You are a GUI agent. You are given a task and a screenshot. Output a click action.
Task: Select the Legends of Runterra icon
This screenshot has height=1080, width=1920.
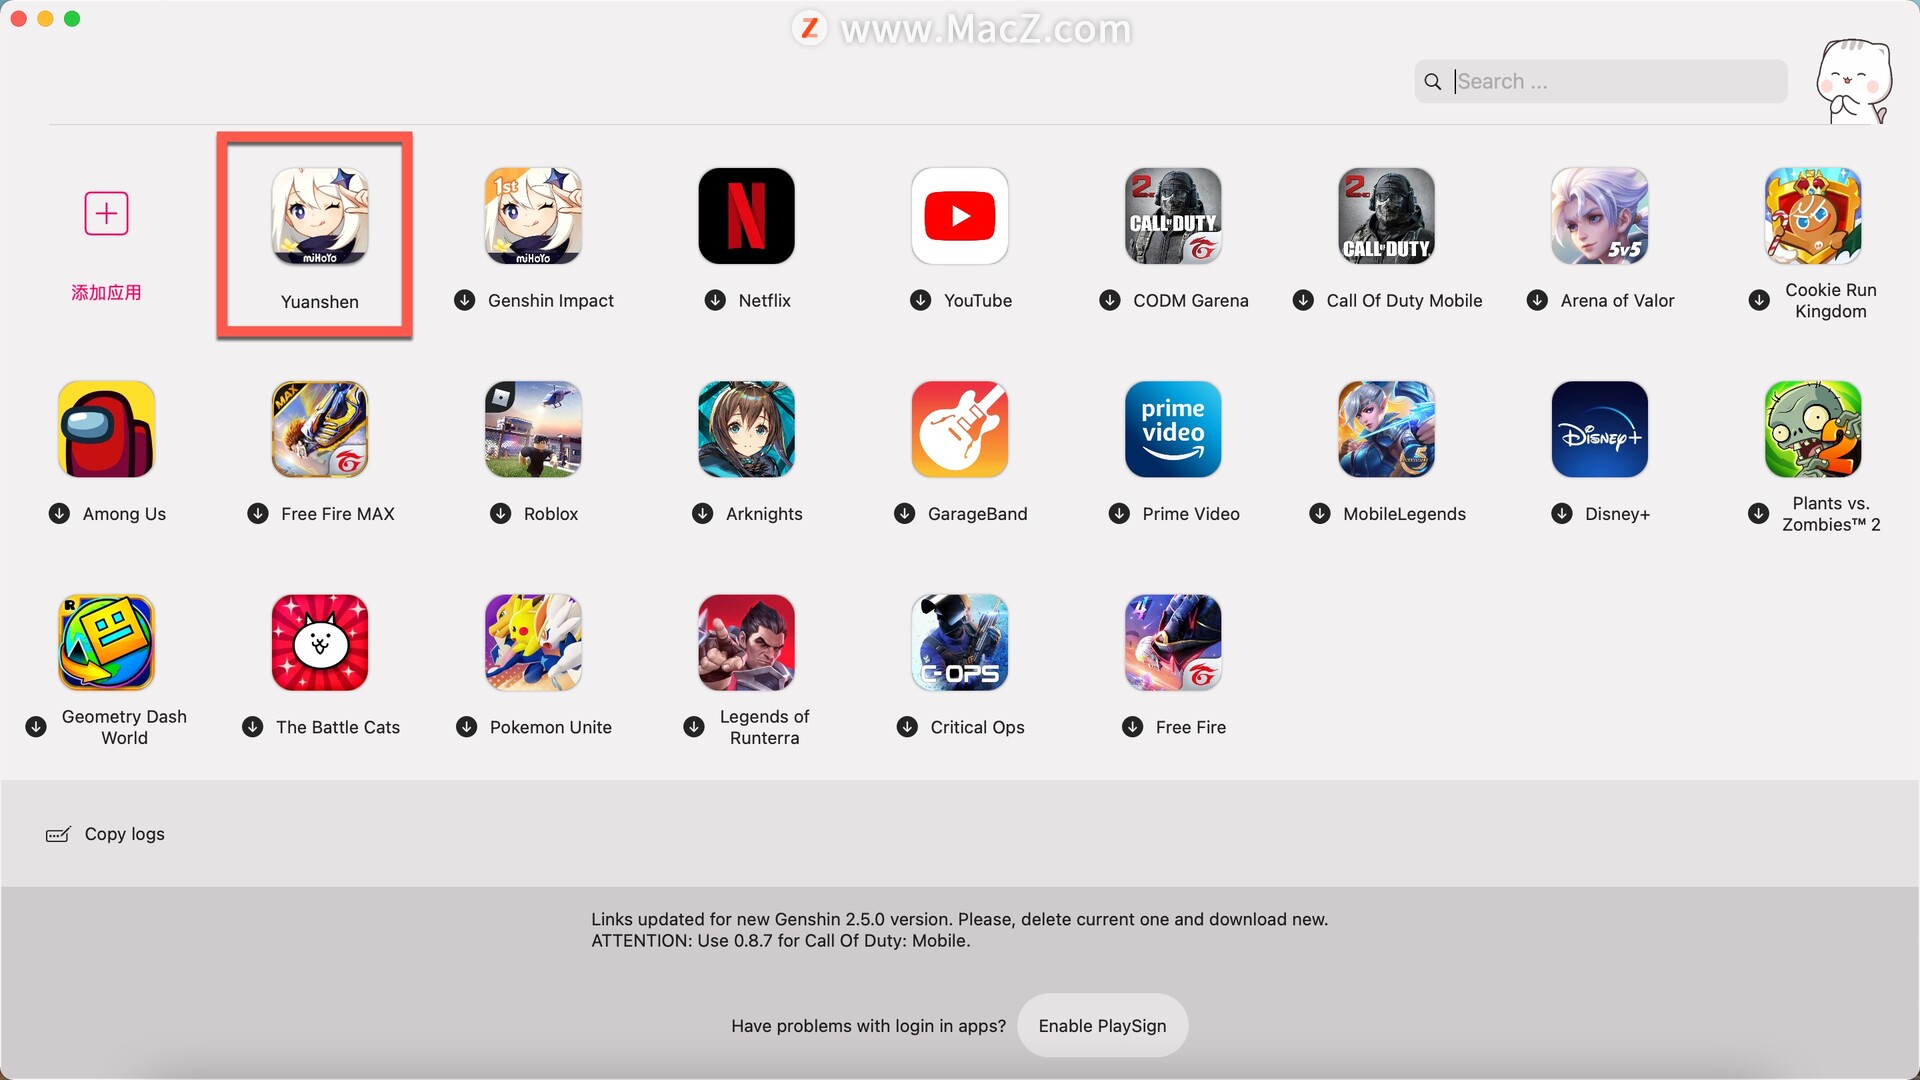click(746, 643)
